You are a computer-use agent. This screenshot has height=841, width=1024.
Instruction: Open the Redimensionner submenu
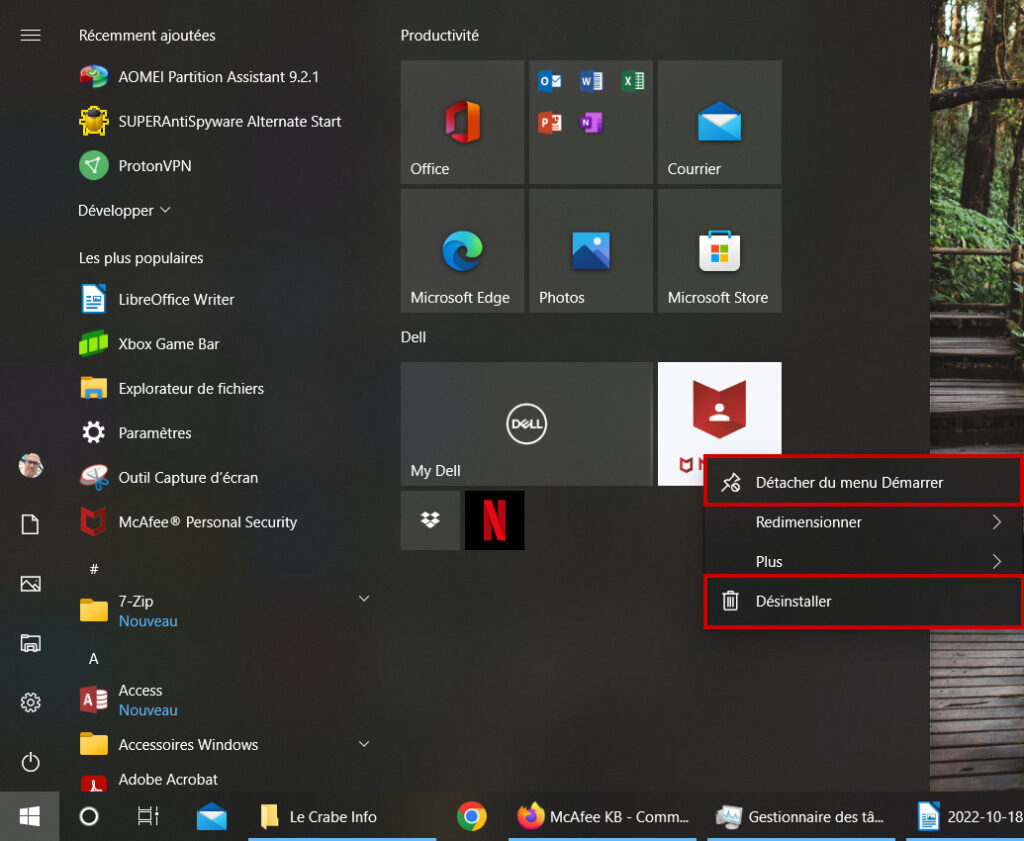click(863, 522)
